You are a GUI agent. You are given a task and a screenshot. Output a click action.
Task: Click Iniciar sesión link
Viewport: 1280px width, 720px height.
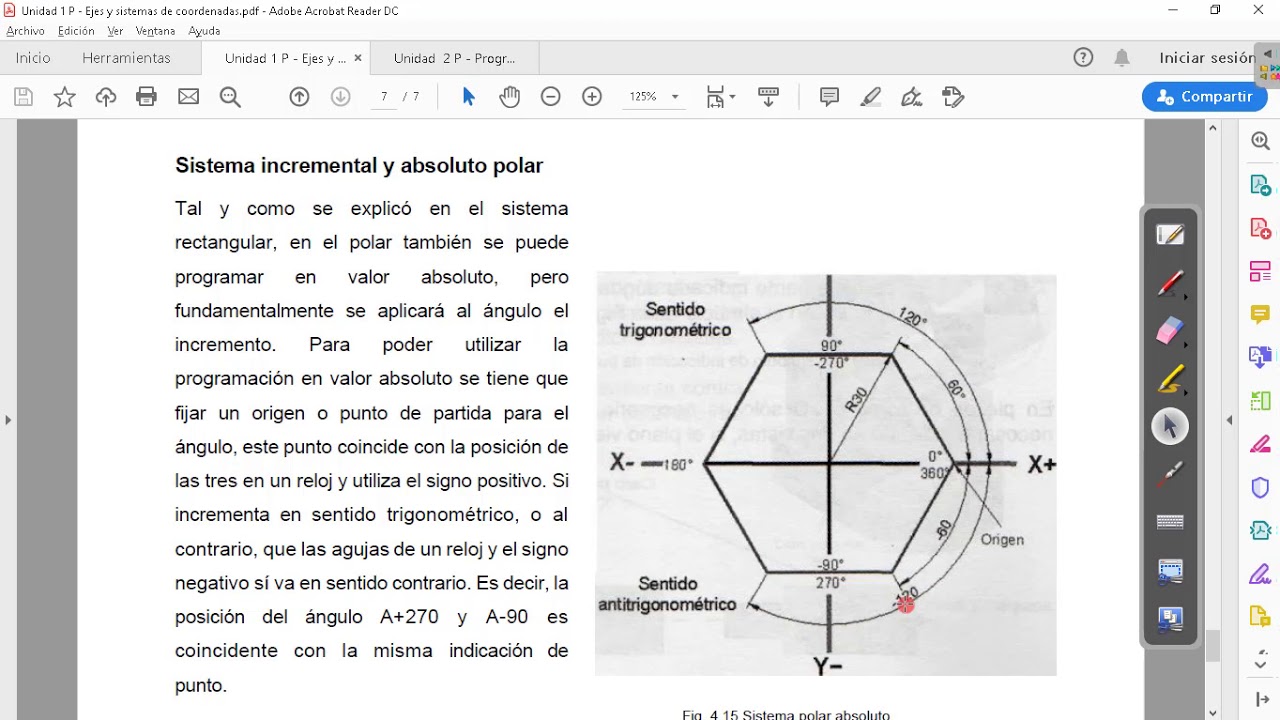coord(1206,58)
